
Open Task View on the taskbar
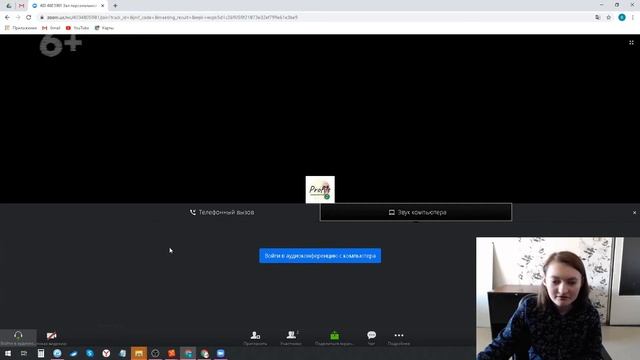coord(24,353)
